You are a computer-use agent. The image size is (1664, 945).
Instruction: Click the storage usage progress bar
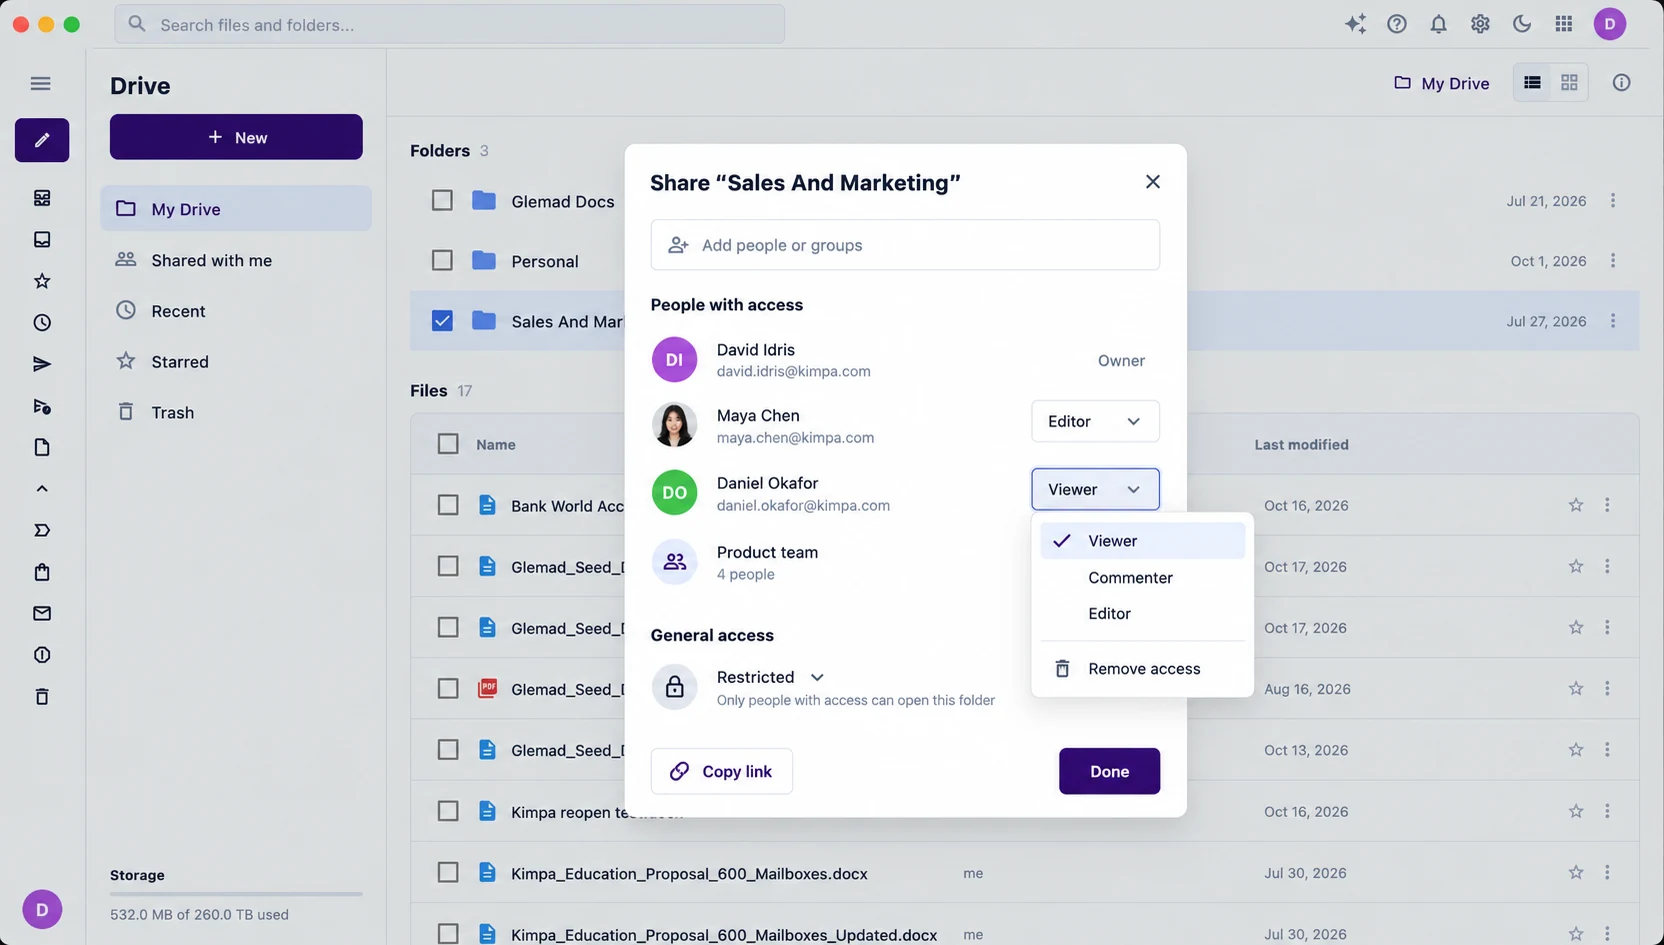(236, 894)
